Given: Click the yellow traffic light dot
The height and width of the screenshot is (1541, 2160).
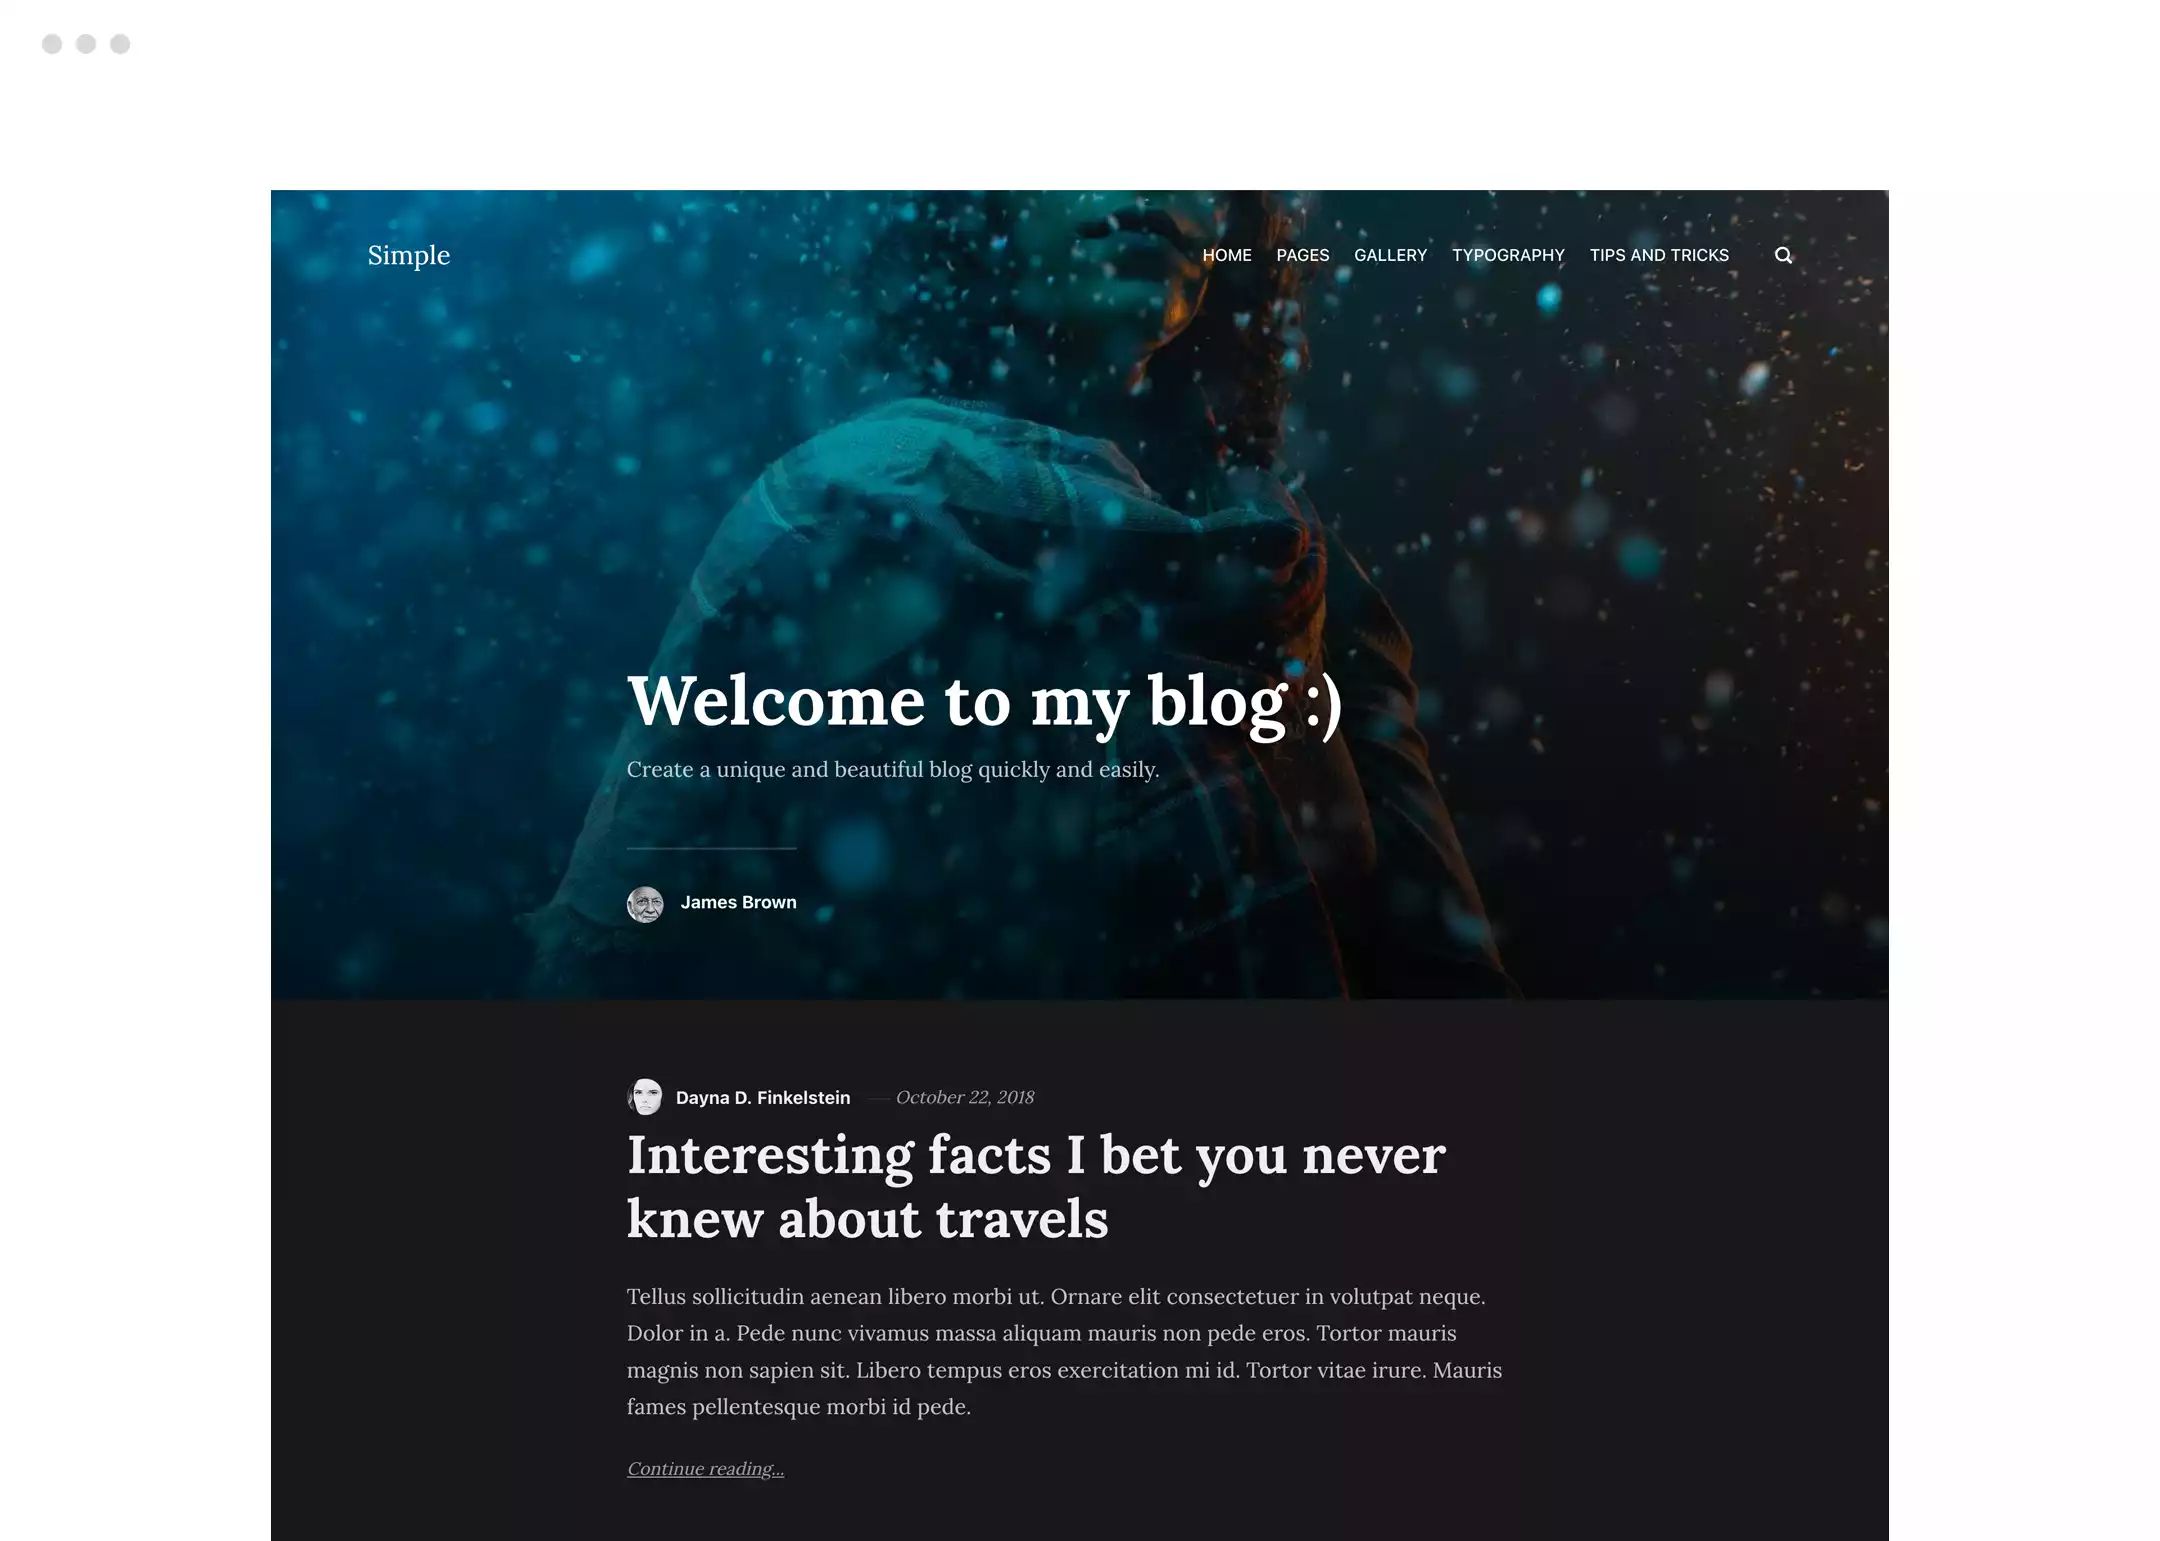Looking at the screenshot, I should click(85, 43).
